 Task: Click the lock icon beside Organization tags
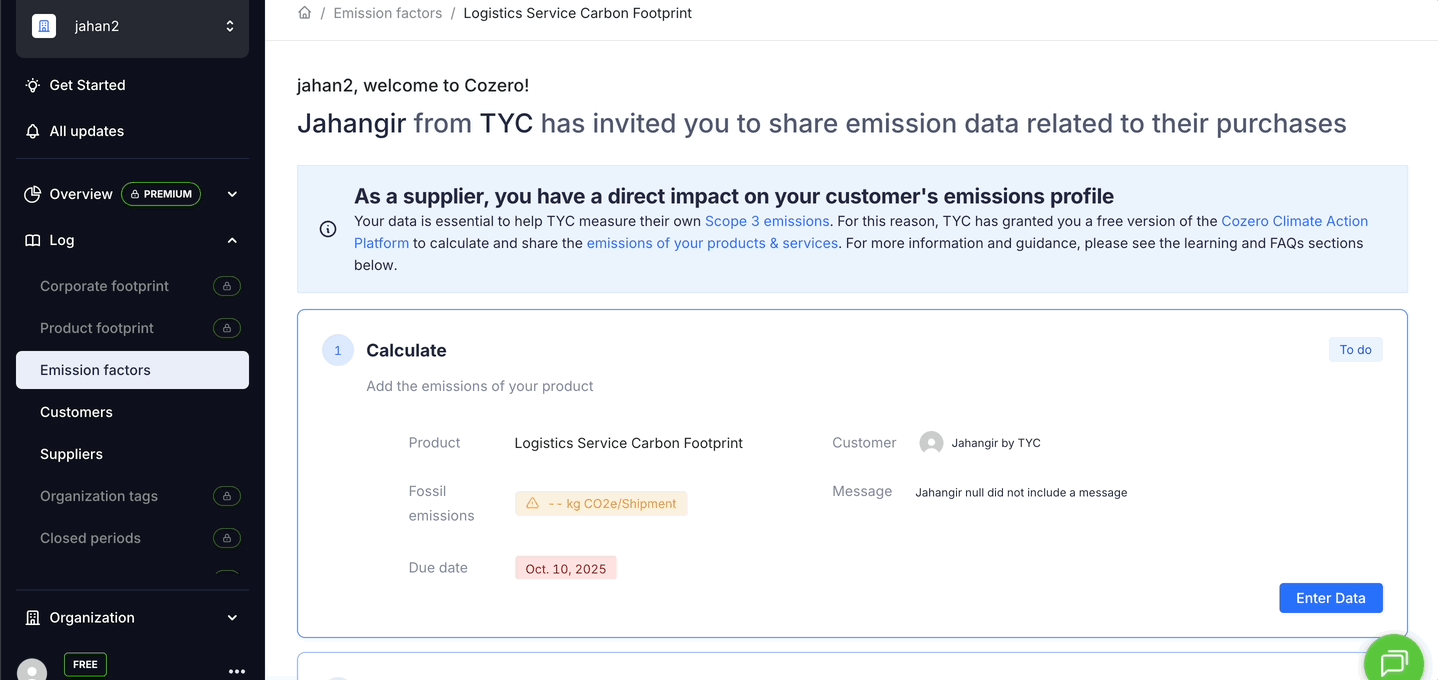click(x=227, y=496)
